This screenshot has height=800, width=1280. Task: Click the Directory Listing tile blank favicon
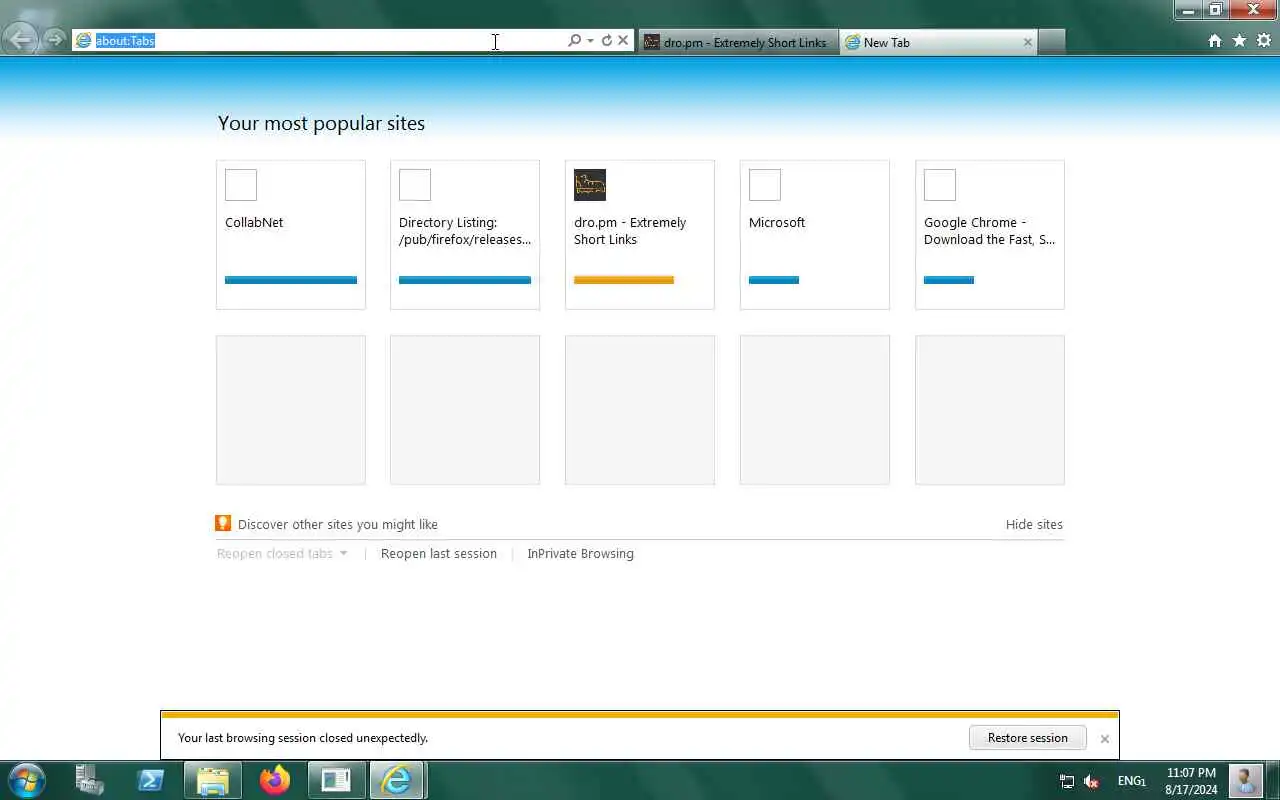pos(415,185)
